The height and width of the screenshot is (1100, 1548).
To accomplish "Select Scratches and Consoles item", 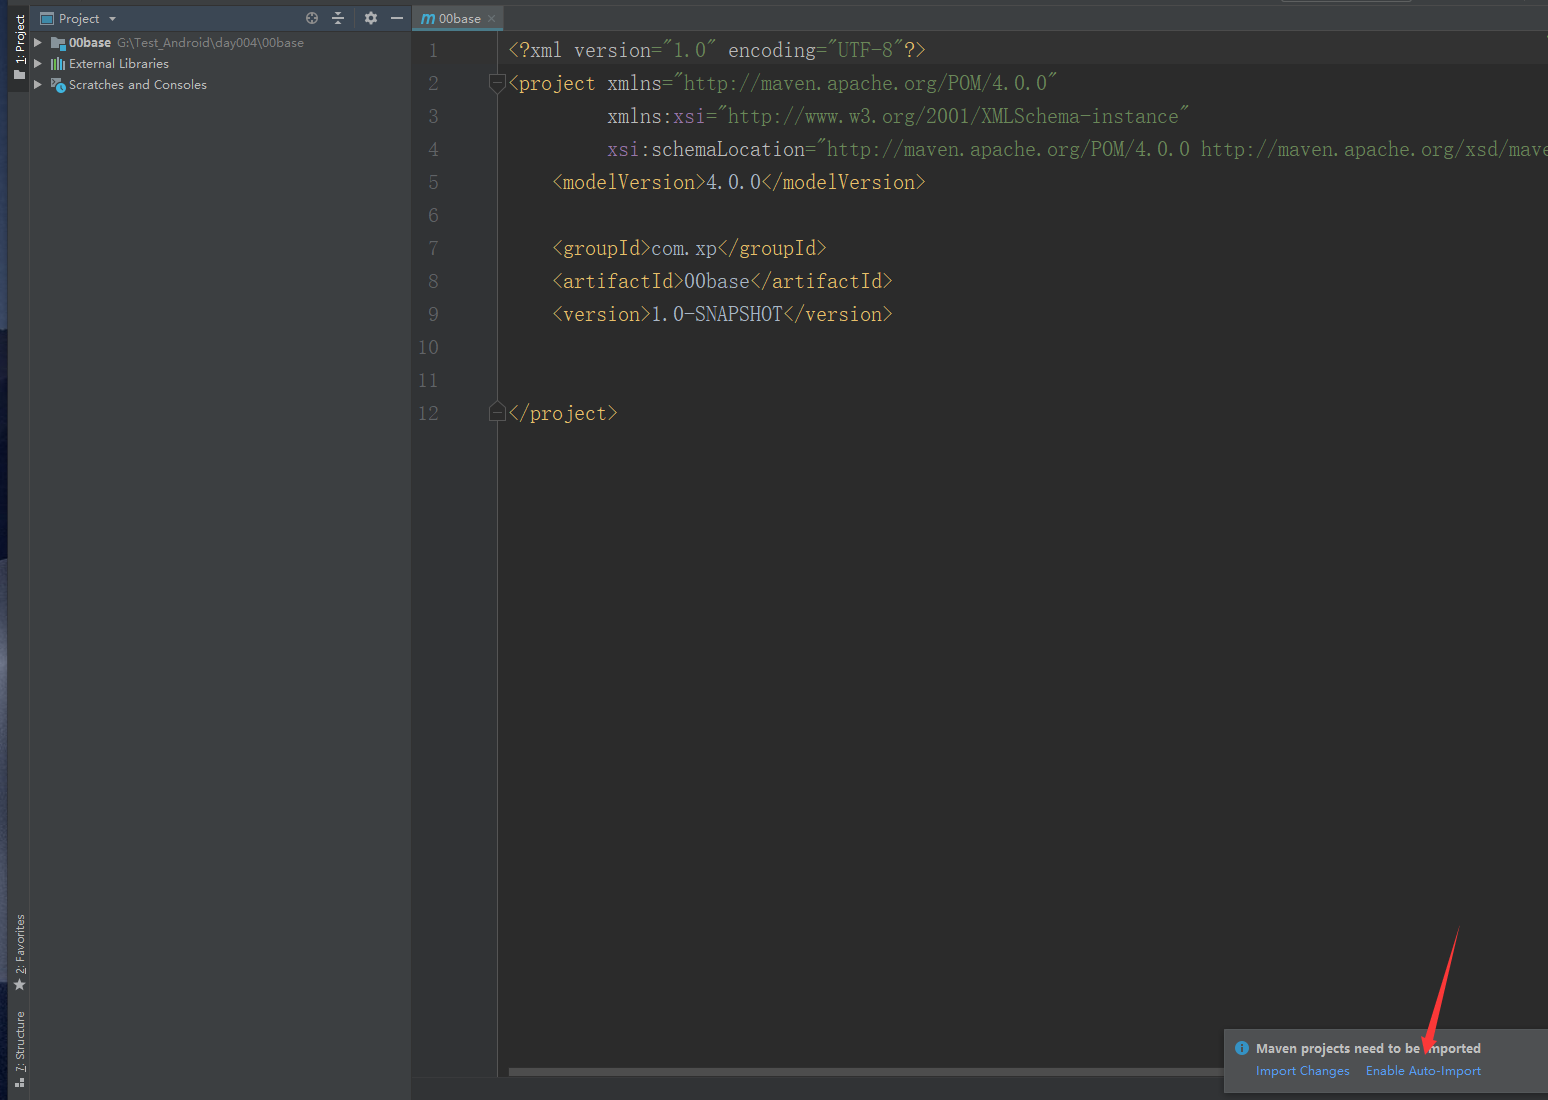I will 220,84.
